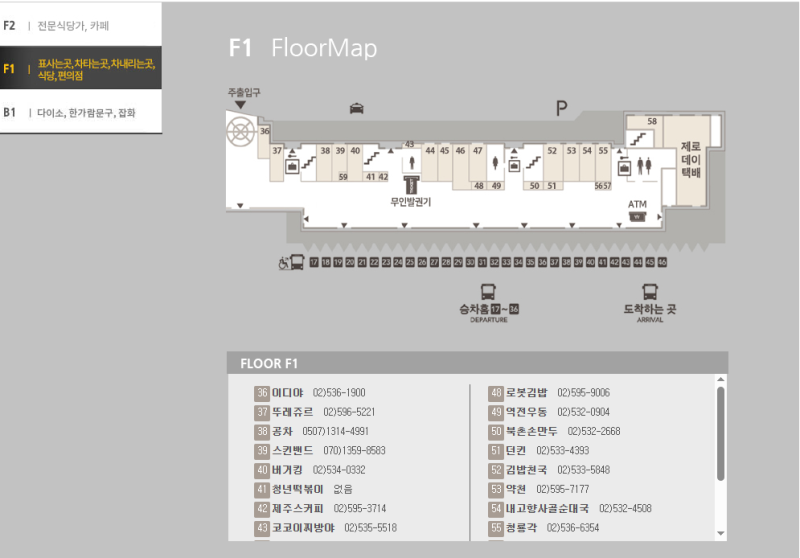Screen dimensions: 800x558
Task: Select store 38 공차 in the list
Action: coord(311,432)
